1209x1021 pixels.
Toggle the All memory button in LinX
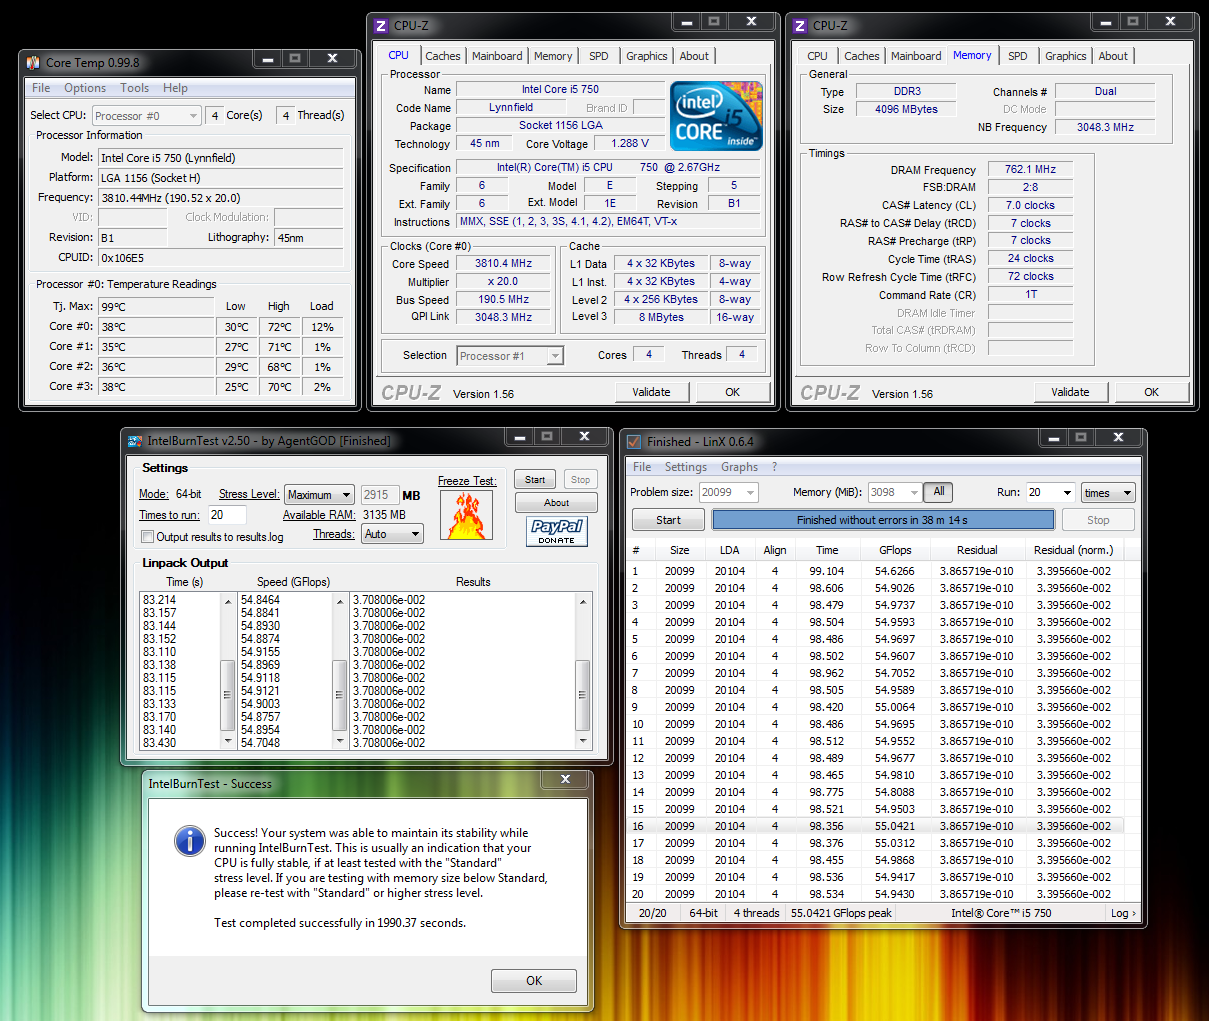click(x=939, y=492)
